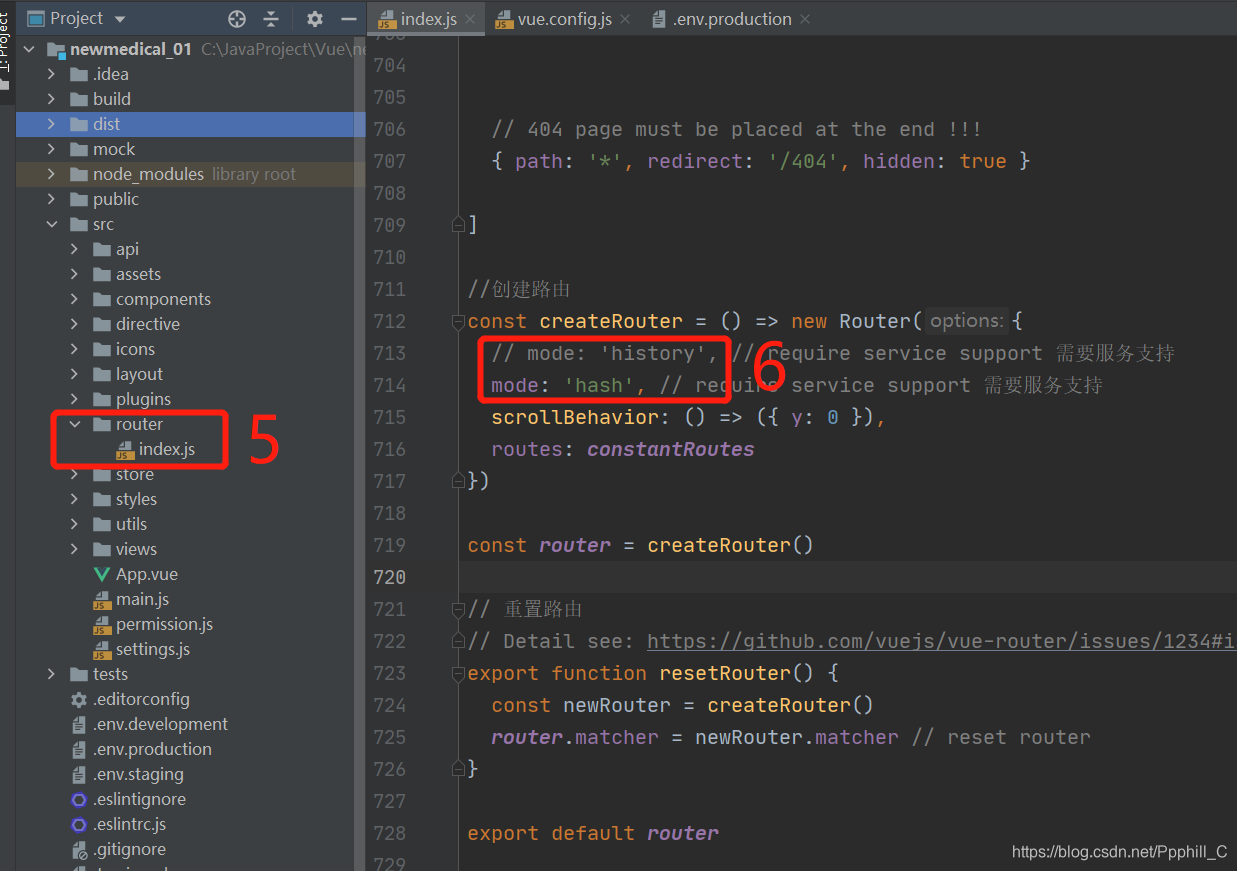Open Project panel settings gear
The width and height of the screenshot is (1237, 871).
tap(315, 18)
